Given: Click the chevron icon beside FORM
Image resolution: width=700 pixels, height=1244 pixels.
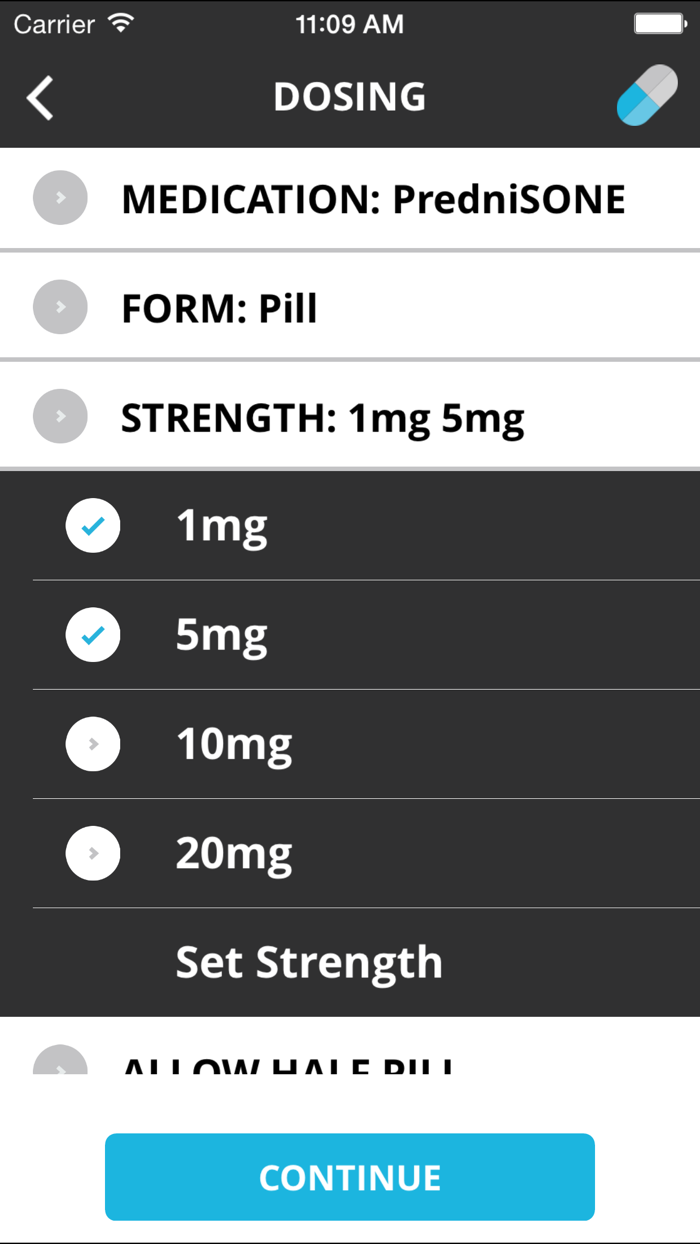Looking at the screenshot, I should click(60, 307).
